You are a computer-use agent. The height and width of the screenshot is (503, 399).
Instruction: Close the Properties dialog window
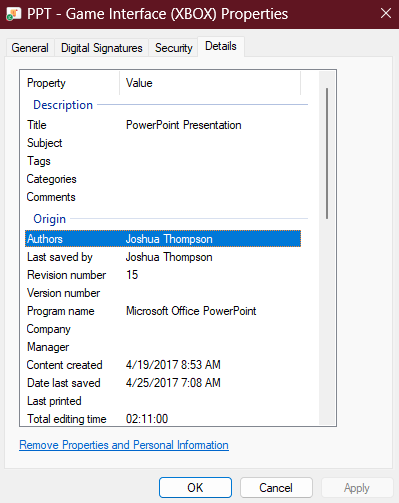386,14
